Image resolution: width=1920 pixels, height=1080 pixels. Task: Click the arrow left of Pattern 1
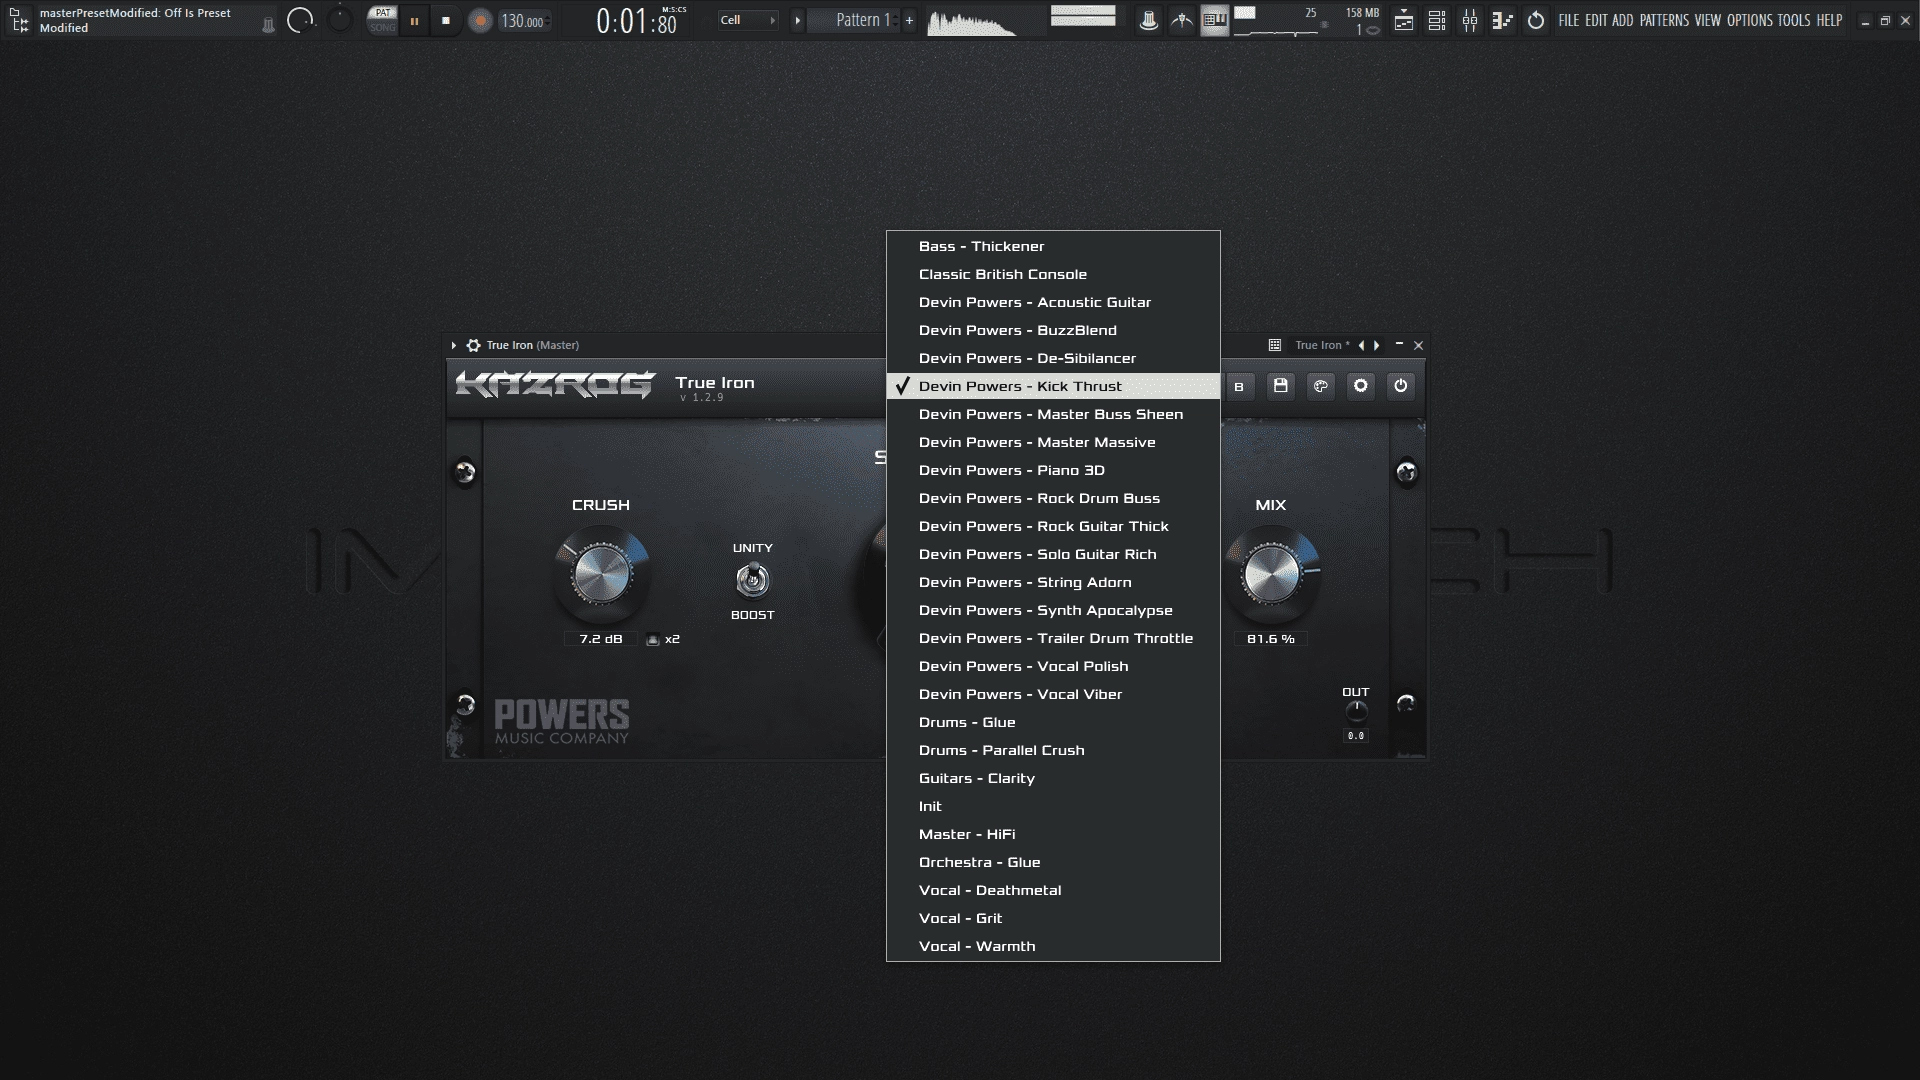[797, 20]
